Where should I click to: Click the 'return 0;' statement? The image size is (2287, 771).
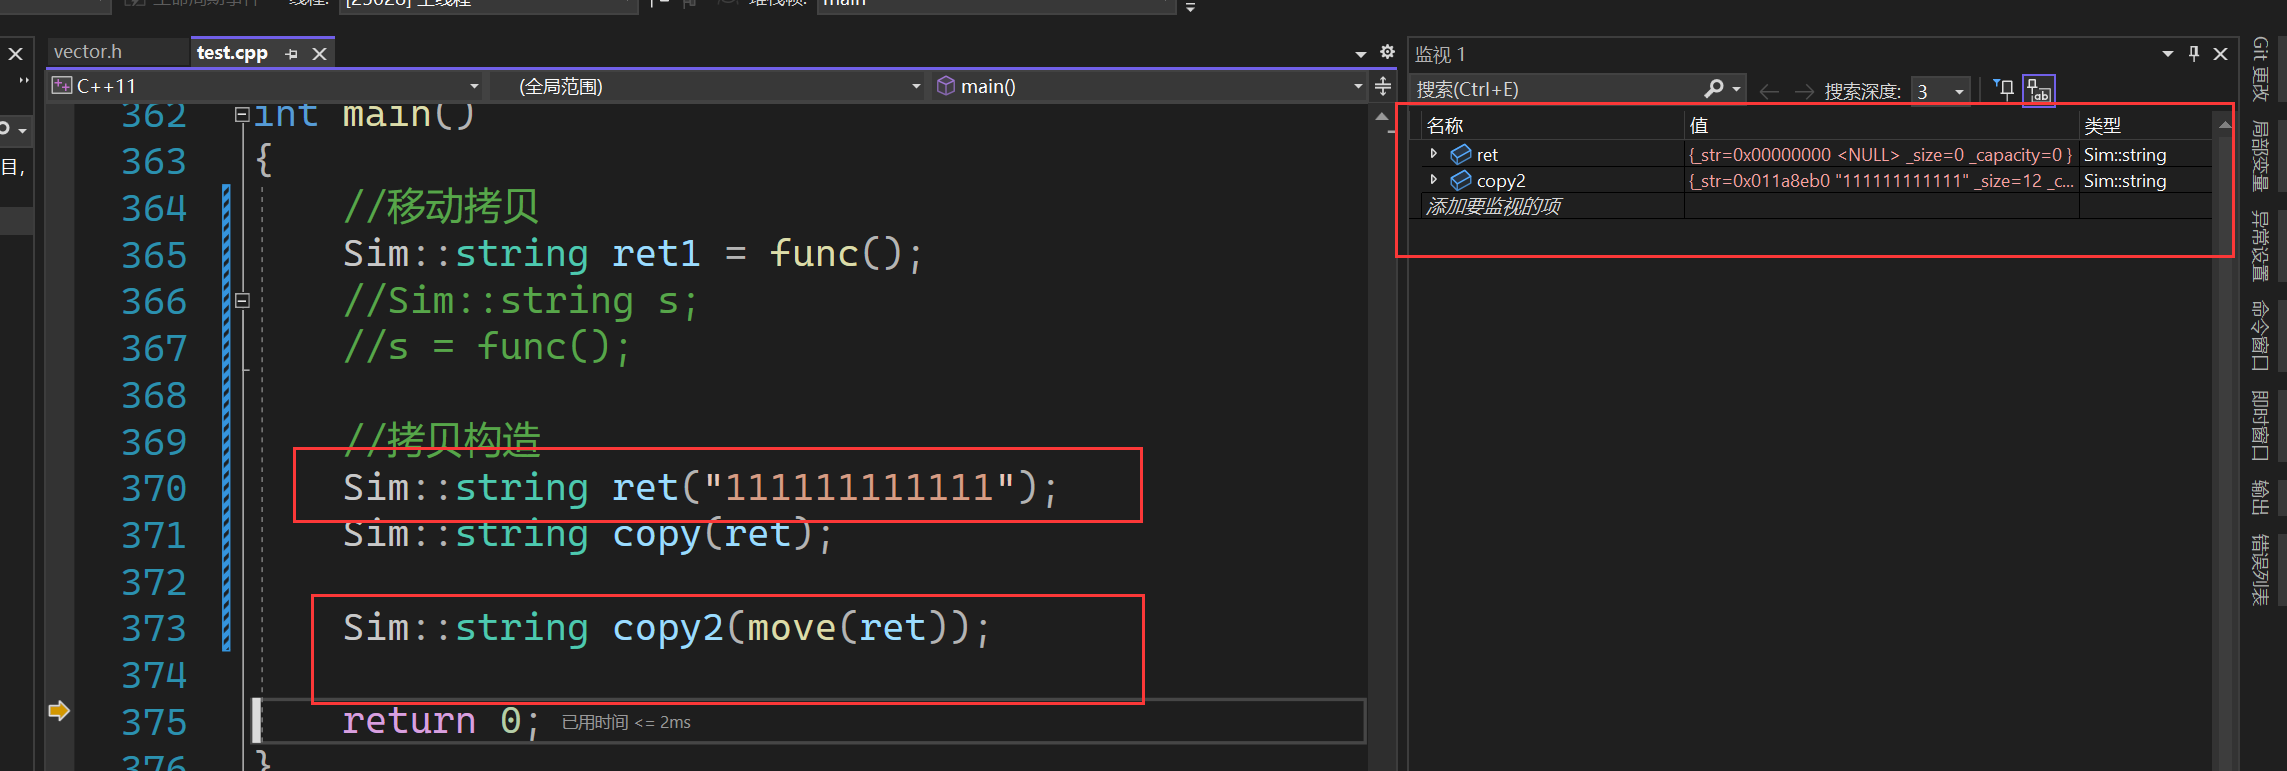tap(441, 720)
